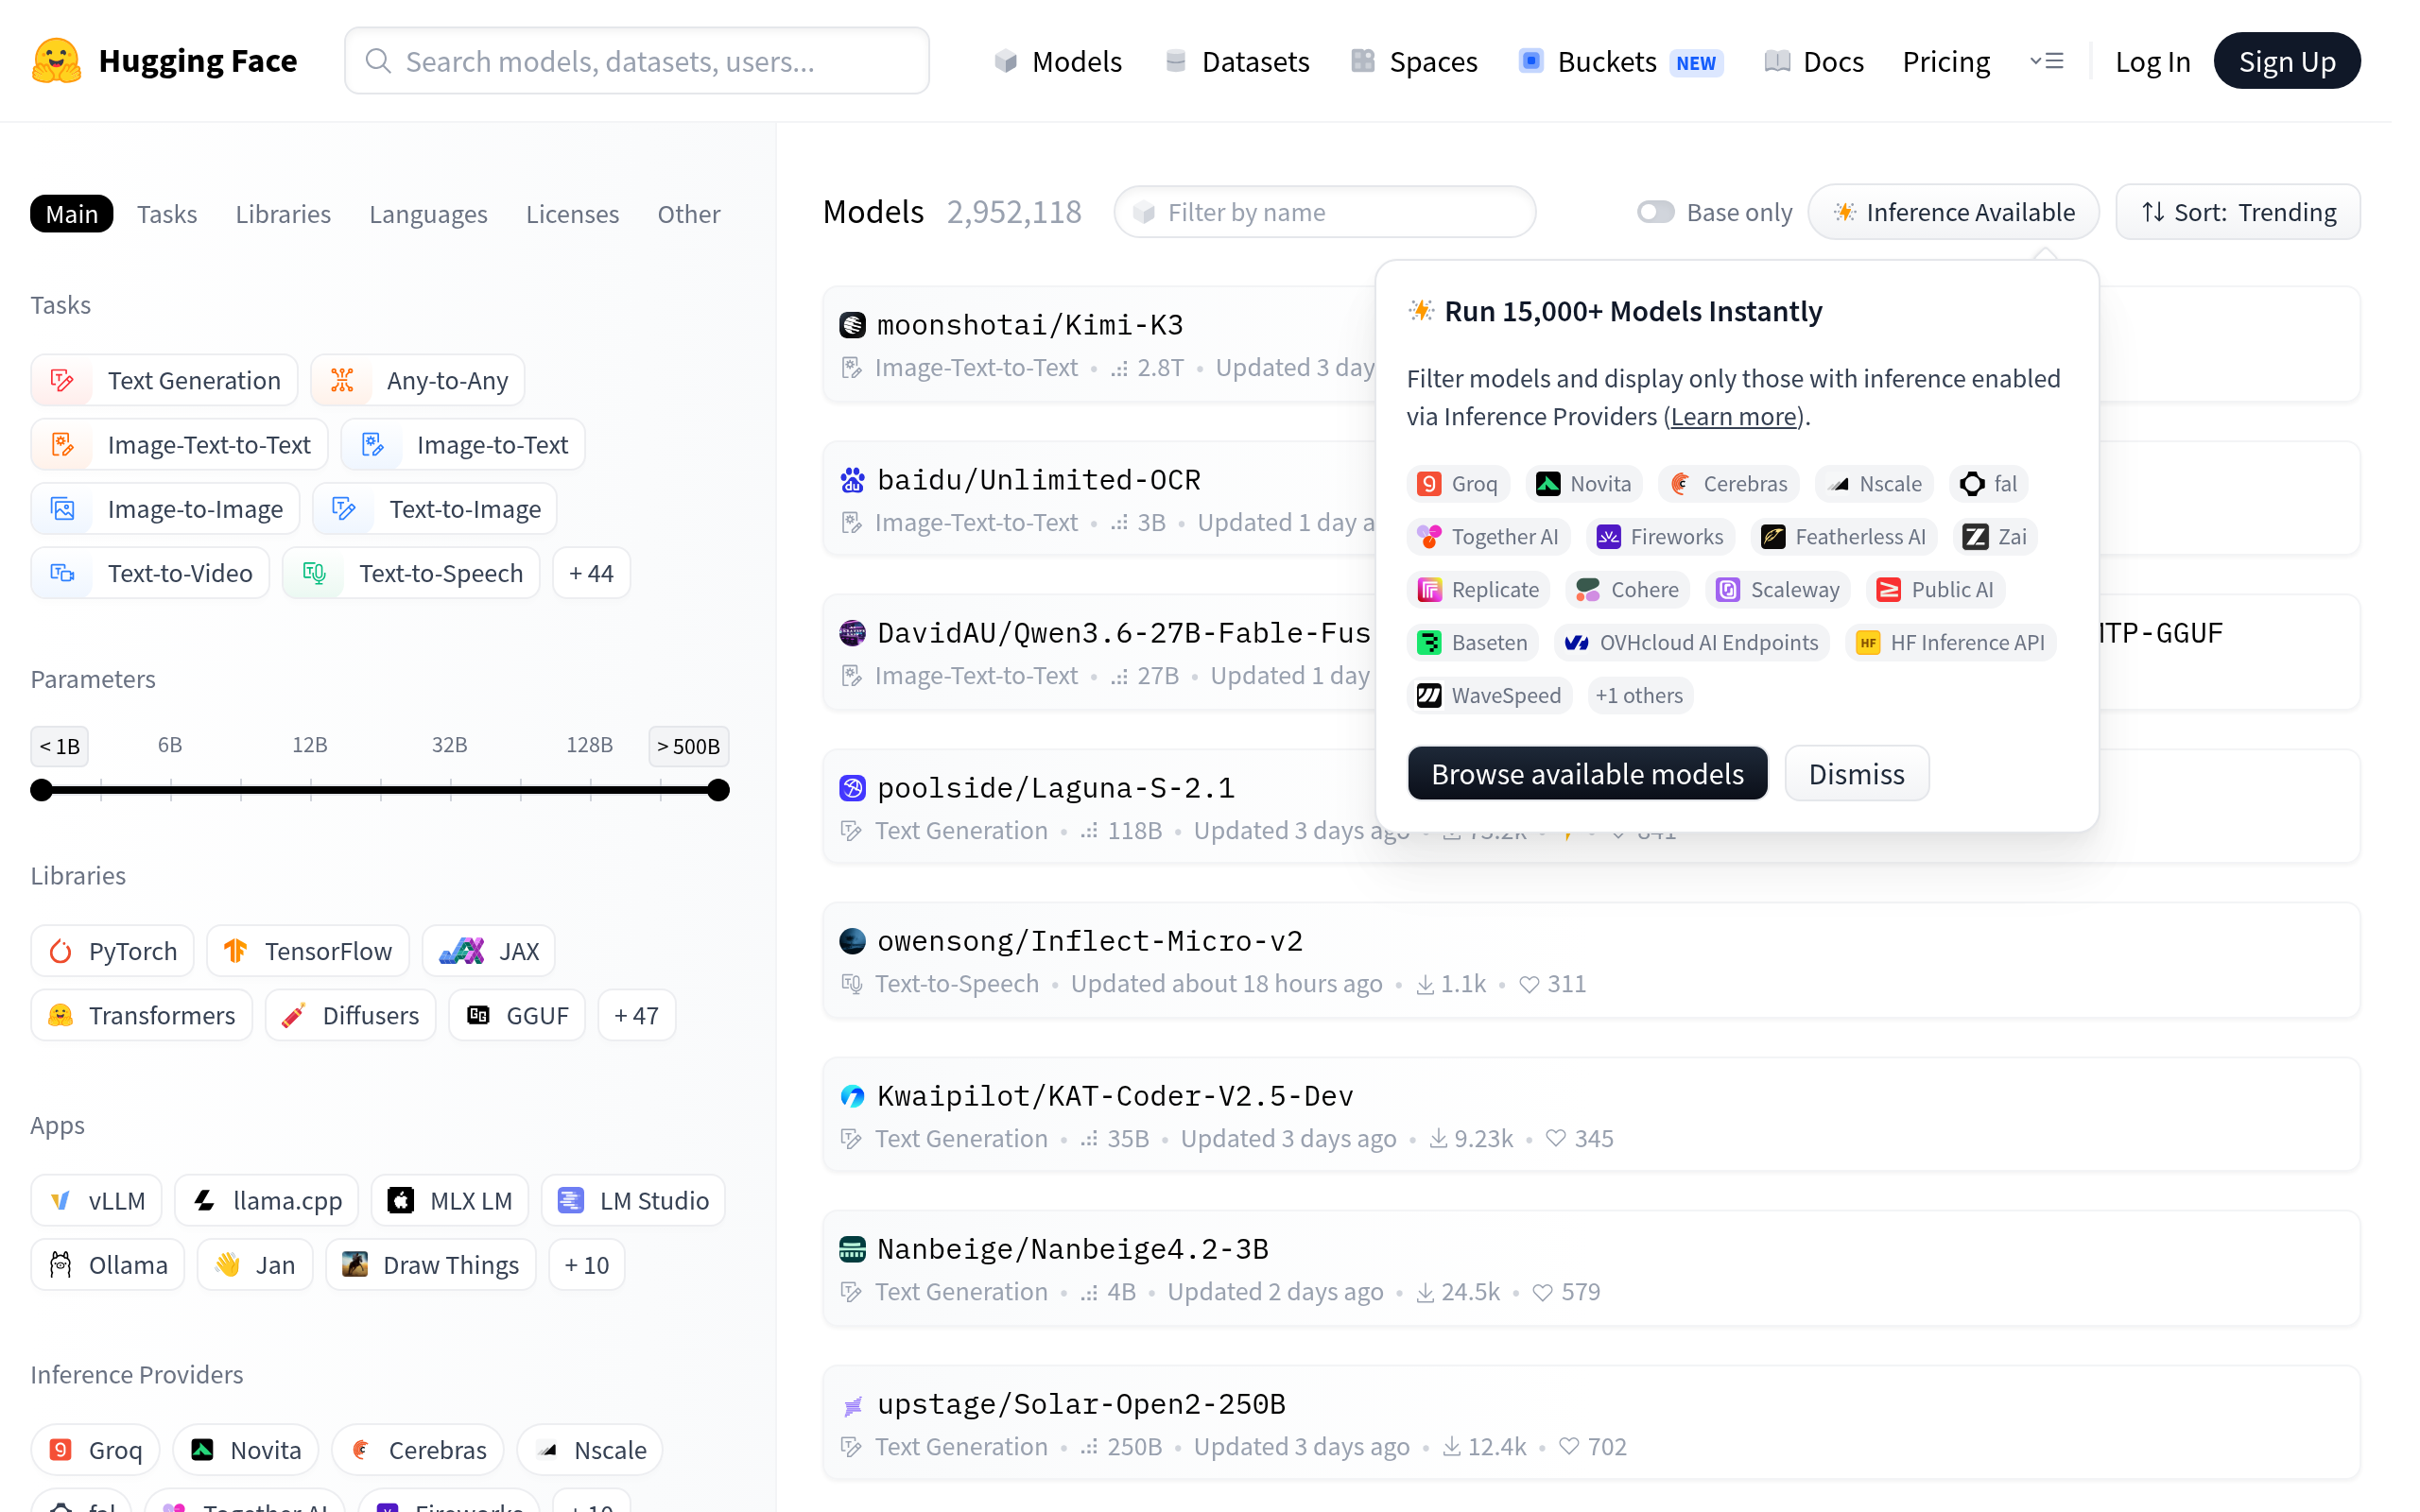Click the Cerebras icon in the popup
The height and width of the screenshot is (1512, 2420).
[x=1681, y=484]
